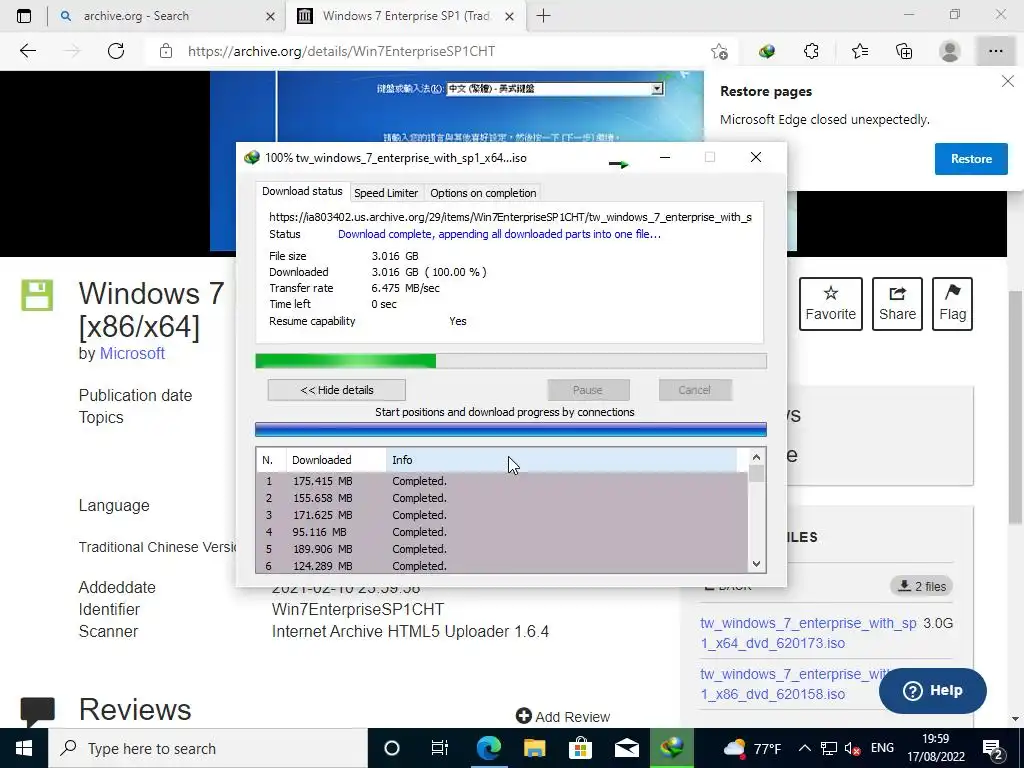Select connection row 5 with 189.906 MB
The width and height of the screenshot is (1024, 768).
(x=502, y=549)
